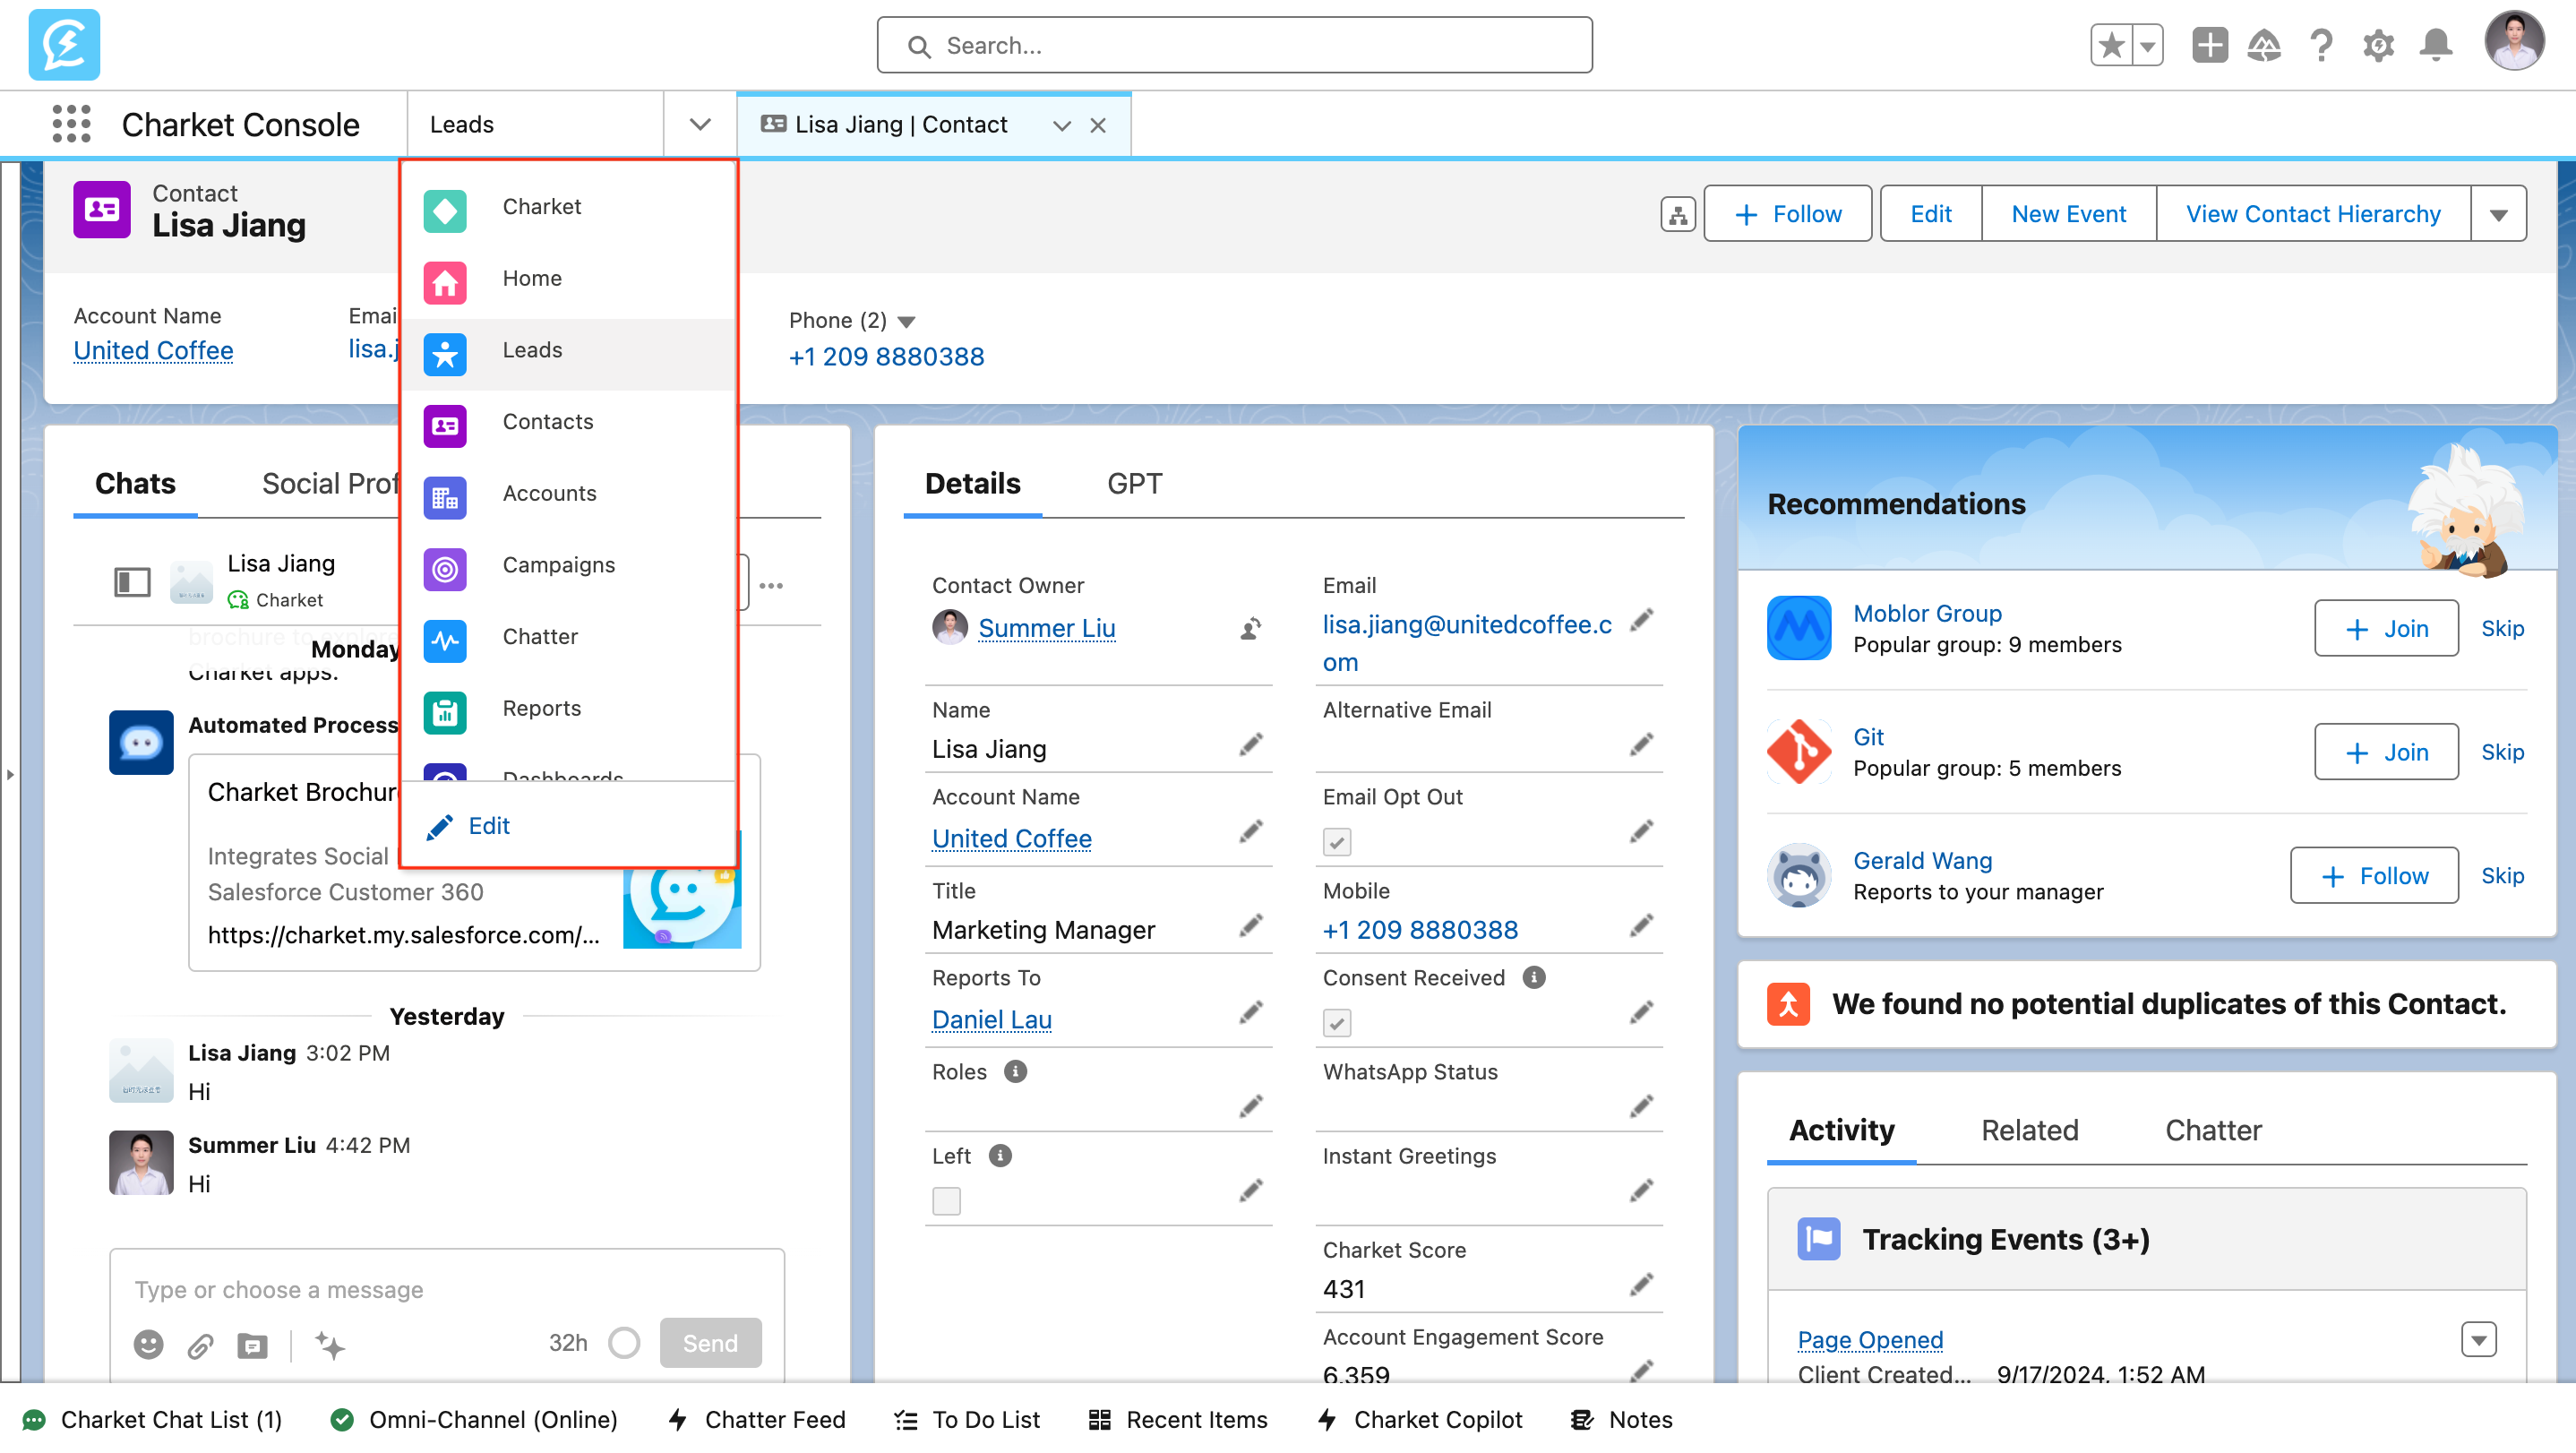Toggle the chat sidebar panel icon
Image resolution: width=2576 pixels, height=1453 pixels.
pyautogui.click(x=132, y=582)
